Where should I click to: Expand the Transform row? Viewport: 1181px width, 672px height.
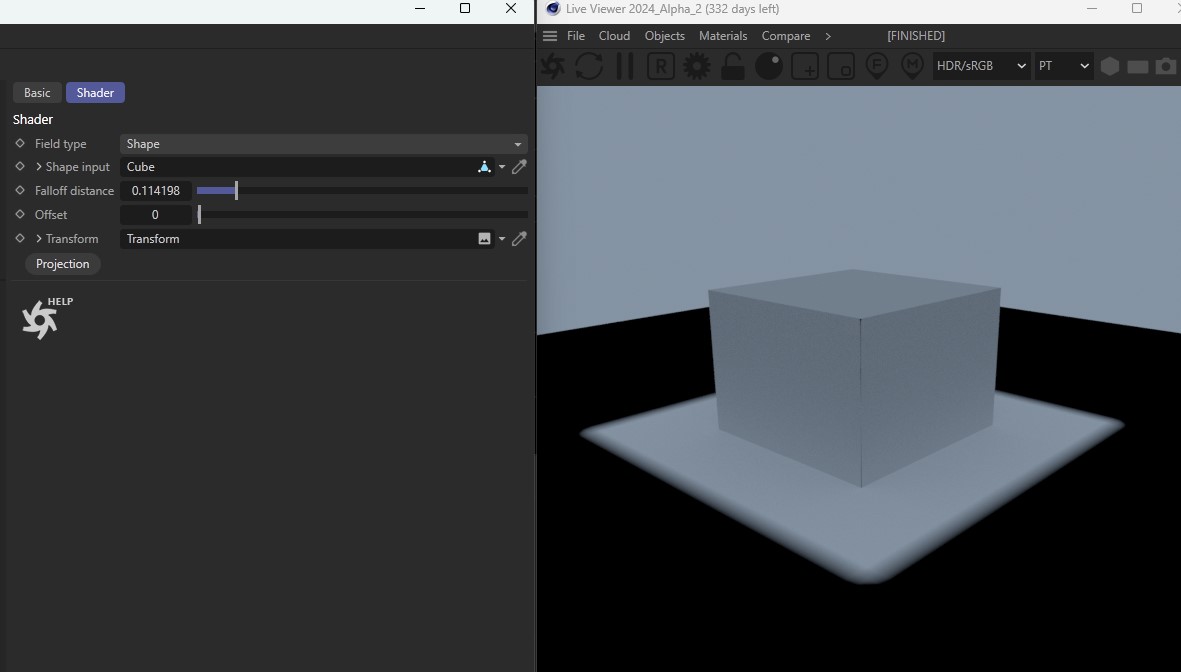pyautogui.click(x=39, y=239)
